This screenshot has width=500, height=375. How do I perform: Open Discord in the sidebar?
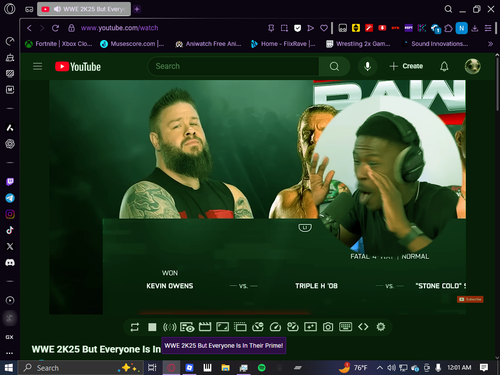(x=10, y=263)
